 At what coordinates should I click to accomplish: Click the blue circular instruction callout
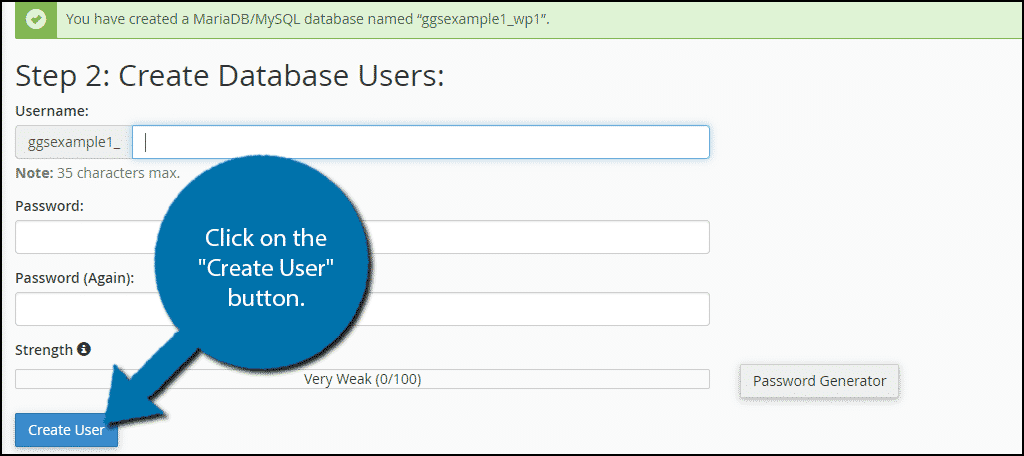coord(266,268)
